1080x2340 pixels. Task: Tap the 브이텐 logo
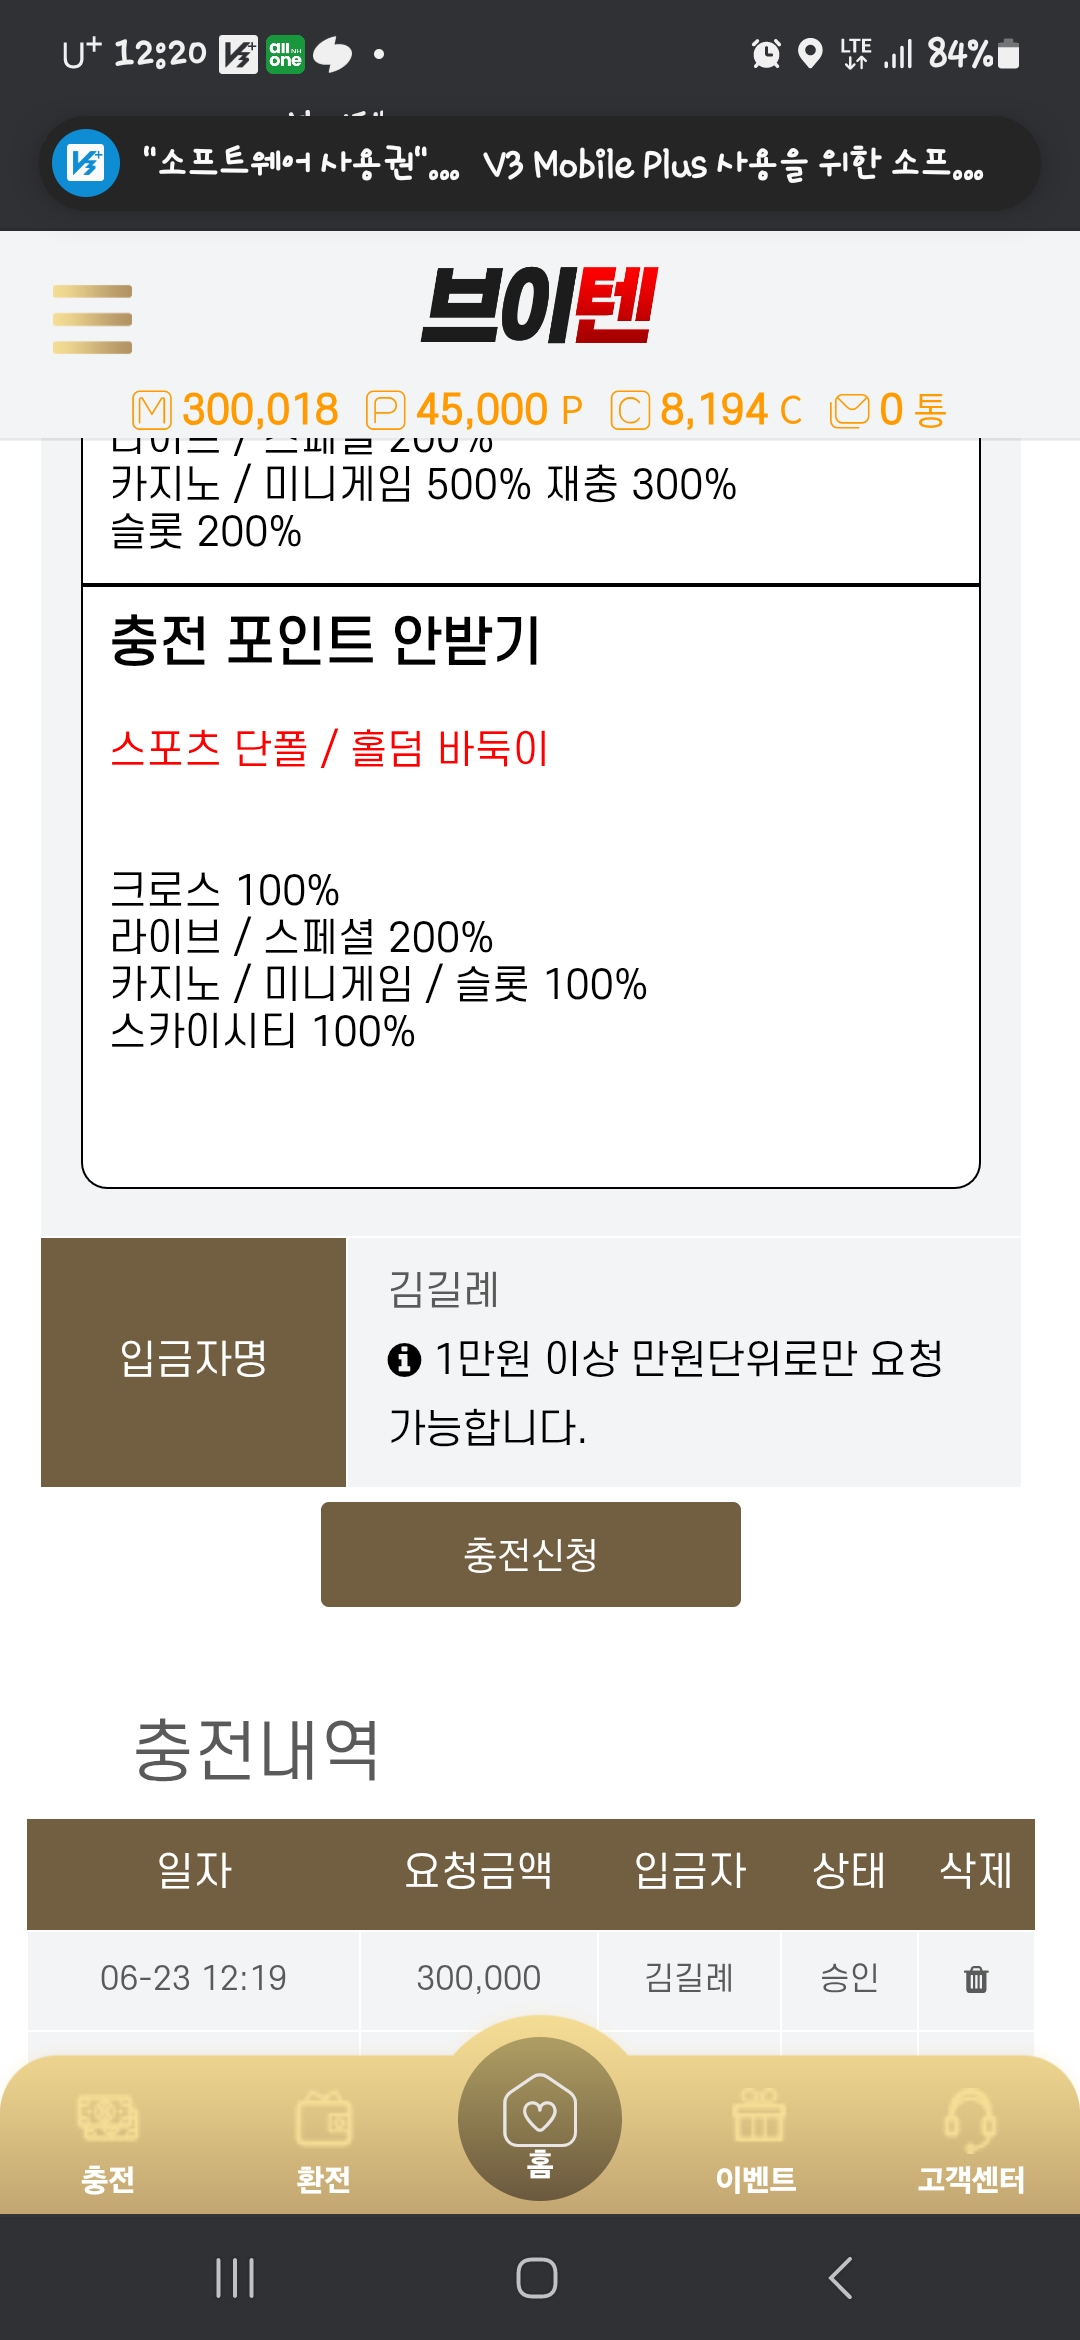(539, 305)
